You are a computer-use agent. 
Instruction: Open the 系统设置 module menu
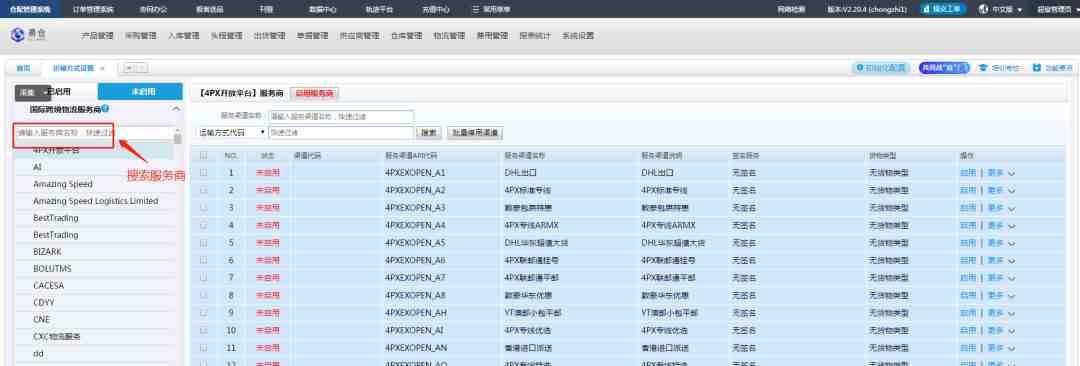pyautogui.click(x=578, y=36)
